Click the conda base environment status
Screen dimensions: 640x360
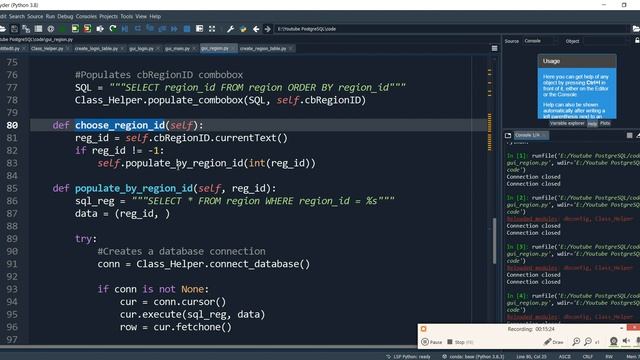(x=473, y=357)
